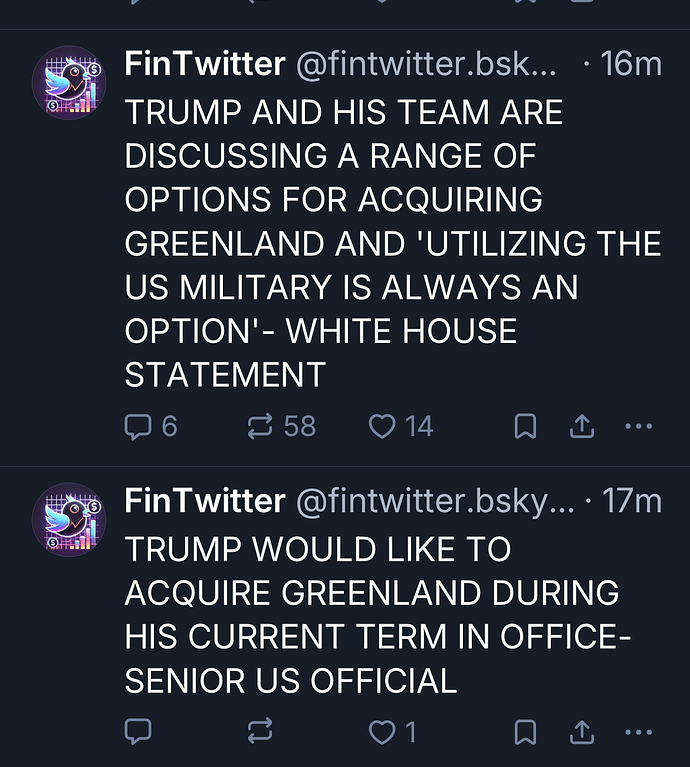Image resolution: width=690 pixels, height=767 pixels.
Task: Open FinTwitter avatar on the 16m post
Action: 69,83
